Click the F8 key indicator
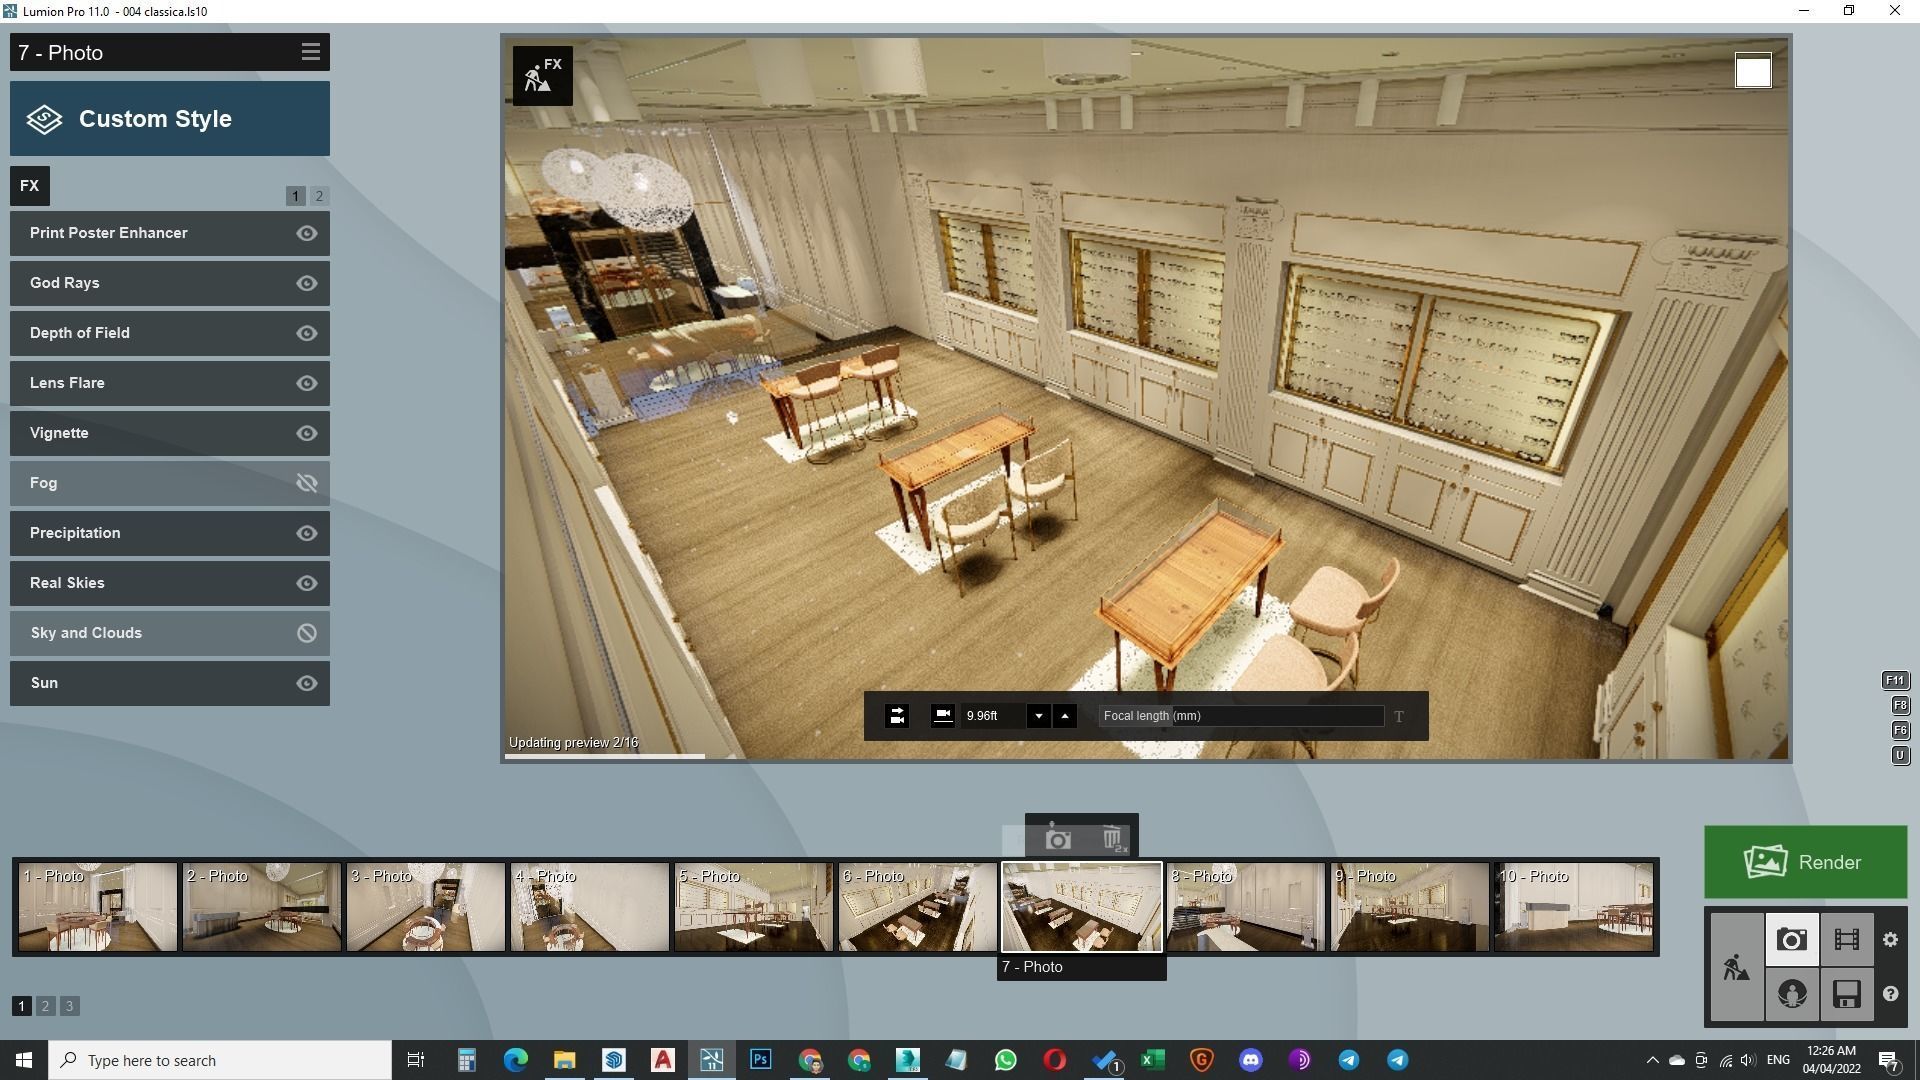The height and width of the screenshot is (1080, 1920). (x=1900, y=706)
